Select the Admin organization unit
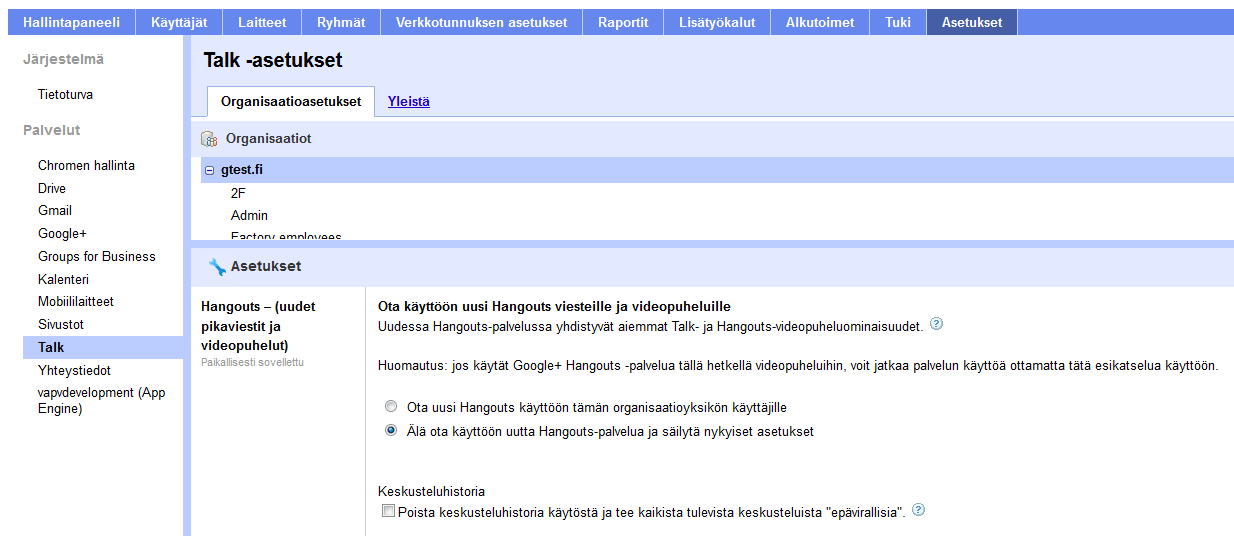 pyautogui.click(x=249, y=216)
